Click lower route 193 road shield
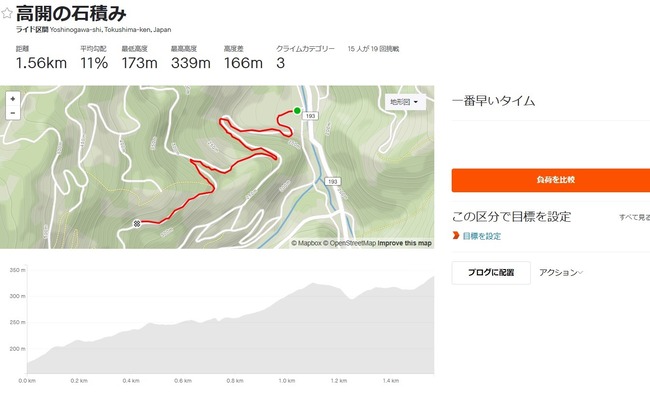 click(x=332, y=181)
